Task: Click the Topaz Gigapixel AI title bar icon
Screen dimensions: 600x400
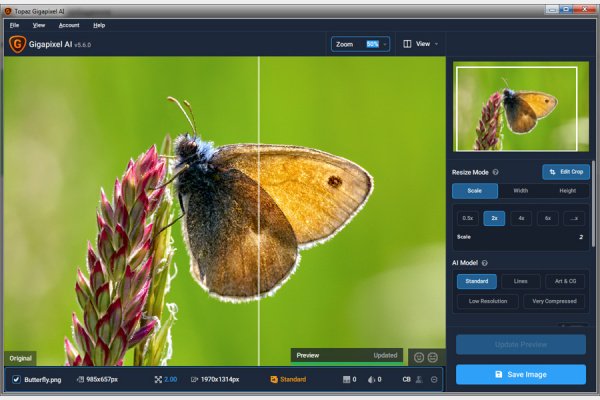Action: tap(8, 11)
